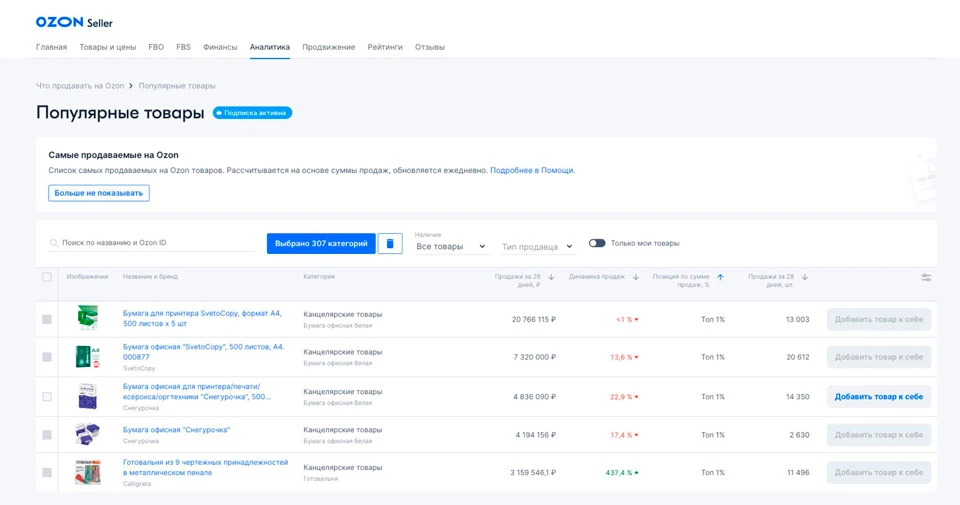This screenshot has width=960, height=505.
Task: Open Продвижение tab
Action: (x=329, y=47)
